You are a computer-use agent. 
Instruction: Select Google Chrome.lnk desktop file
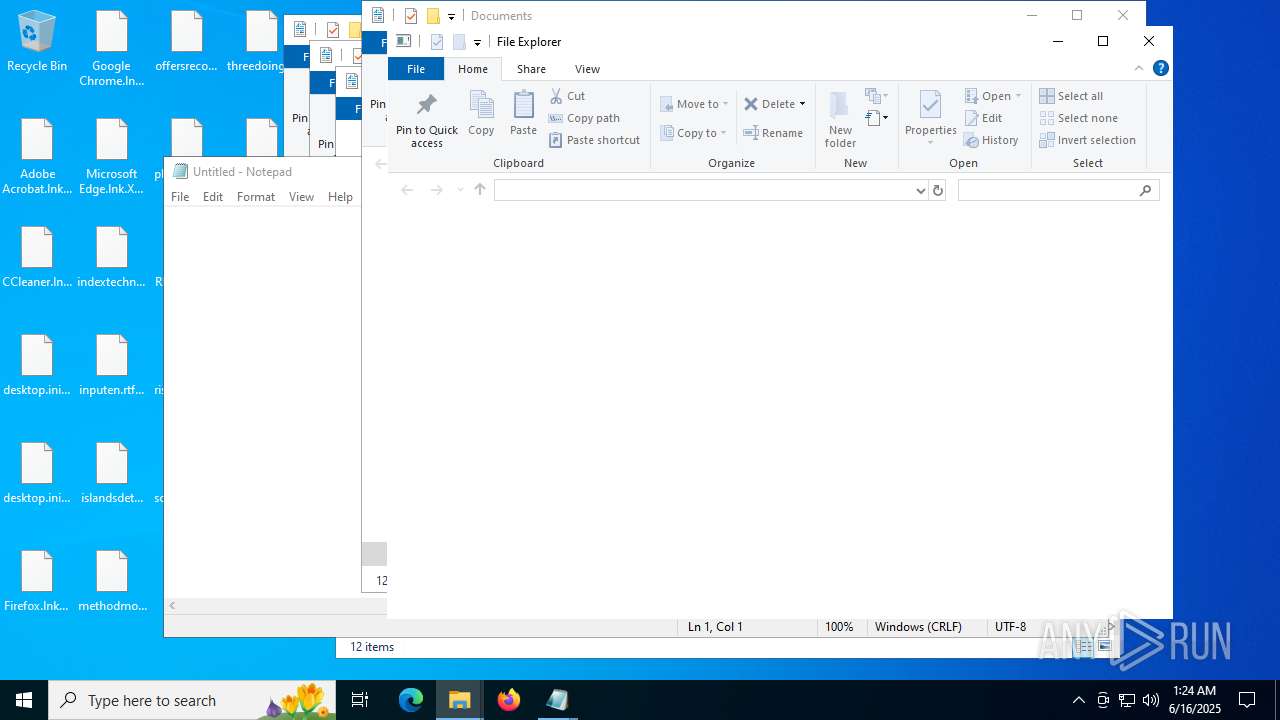click(112, 49)
